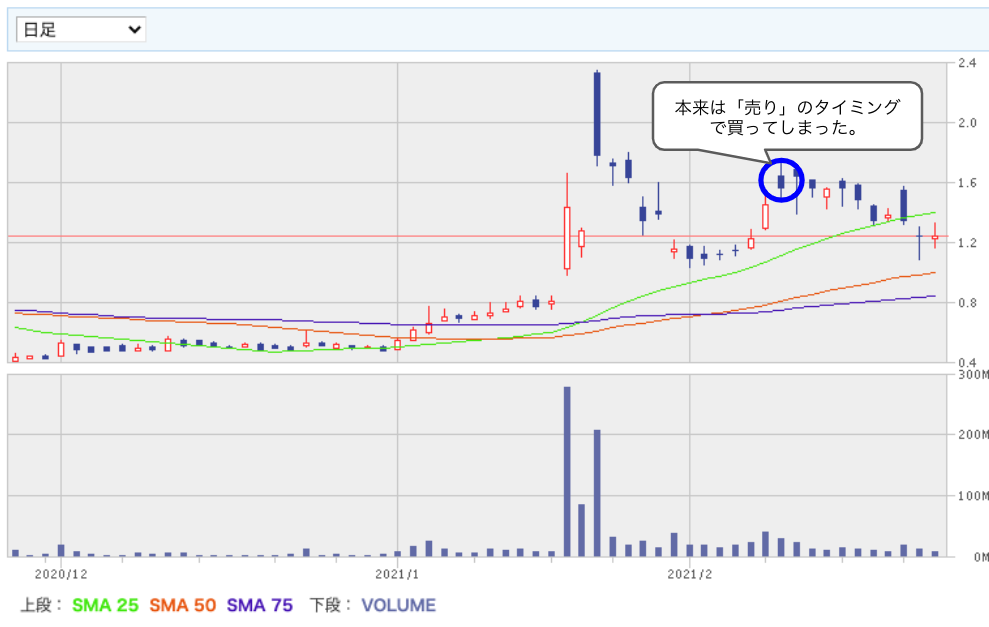
Task: Click the 2.4 price axis label
Action: point(967,62)
